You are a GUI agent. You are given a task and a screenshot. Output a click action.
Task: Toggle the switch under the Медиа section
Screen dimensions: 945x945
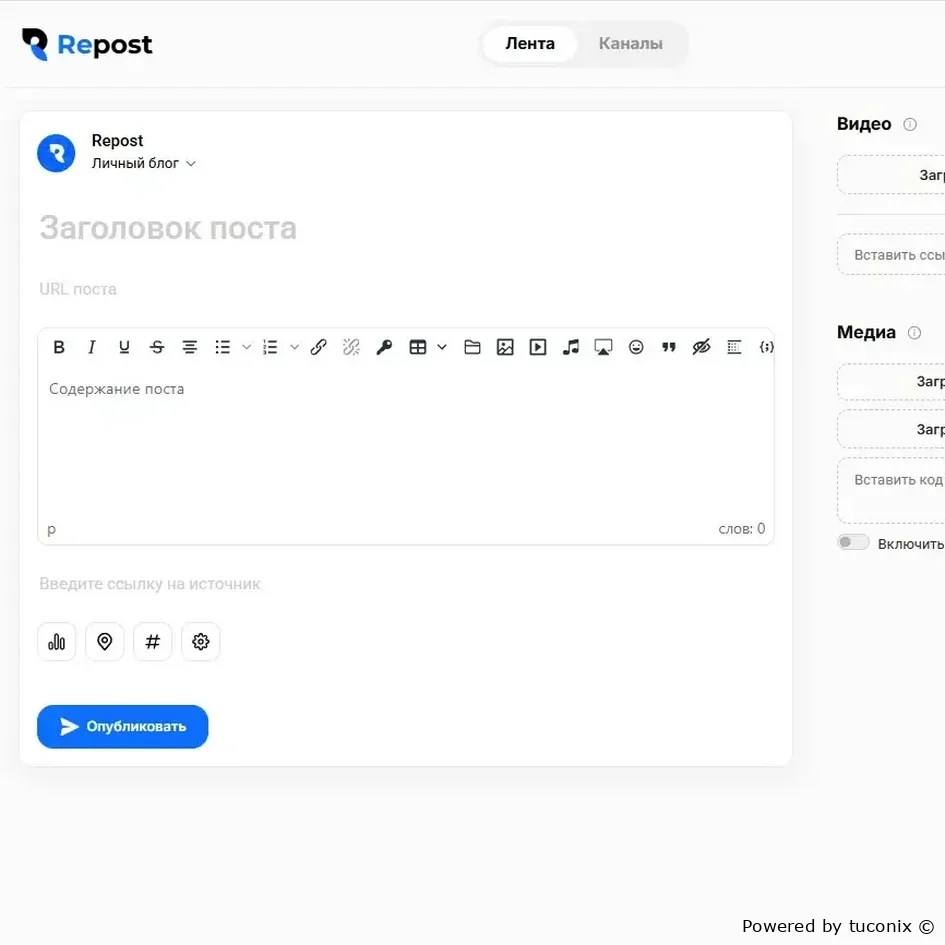pyautogui.click(x=853, y=542)
